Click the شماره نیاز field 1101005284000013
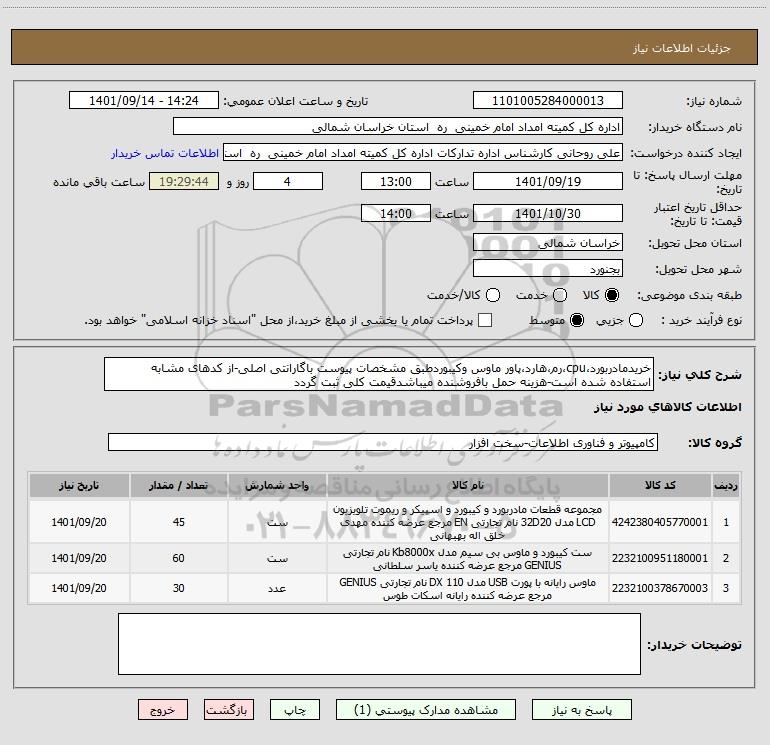 click(x=548, y=101)
